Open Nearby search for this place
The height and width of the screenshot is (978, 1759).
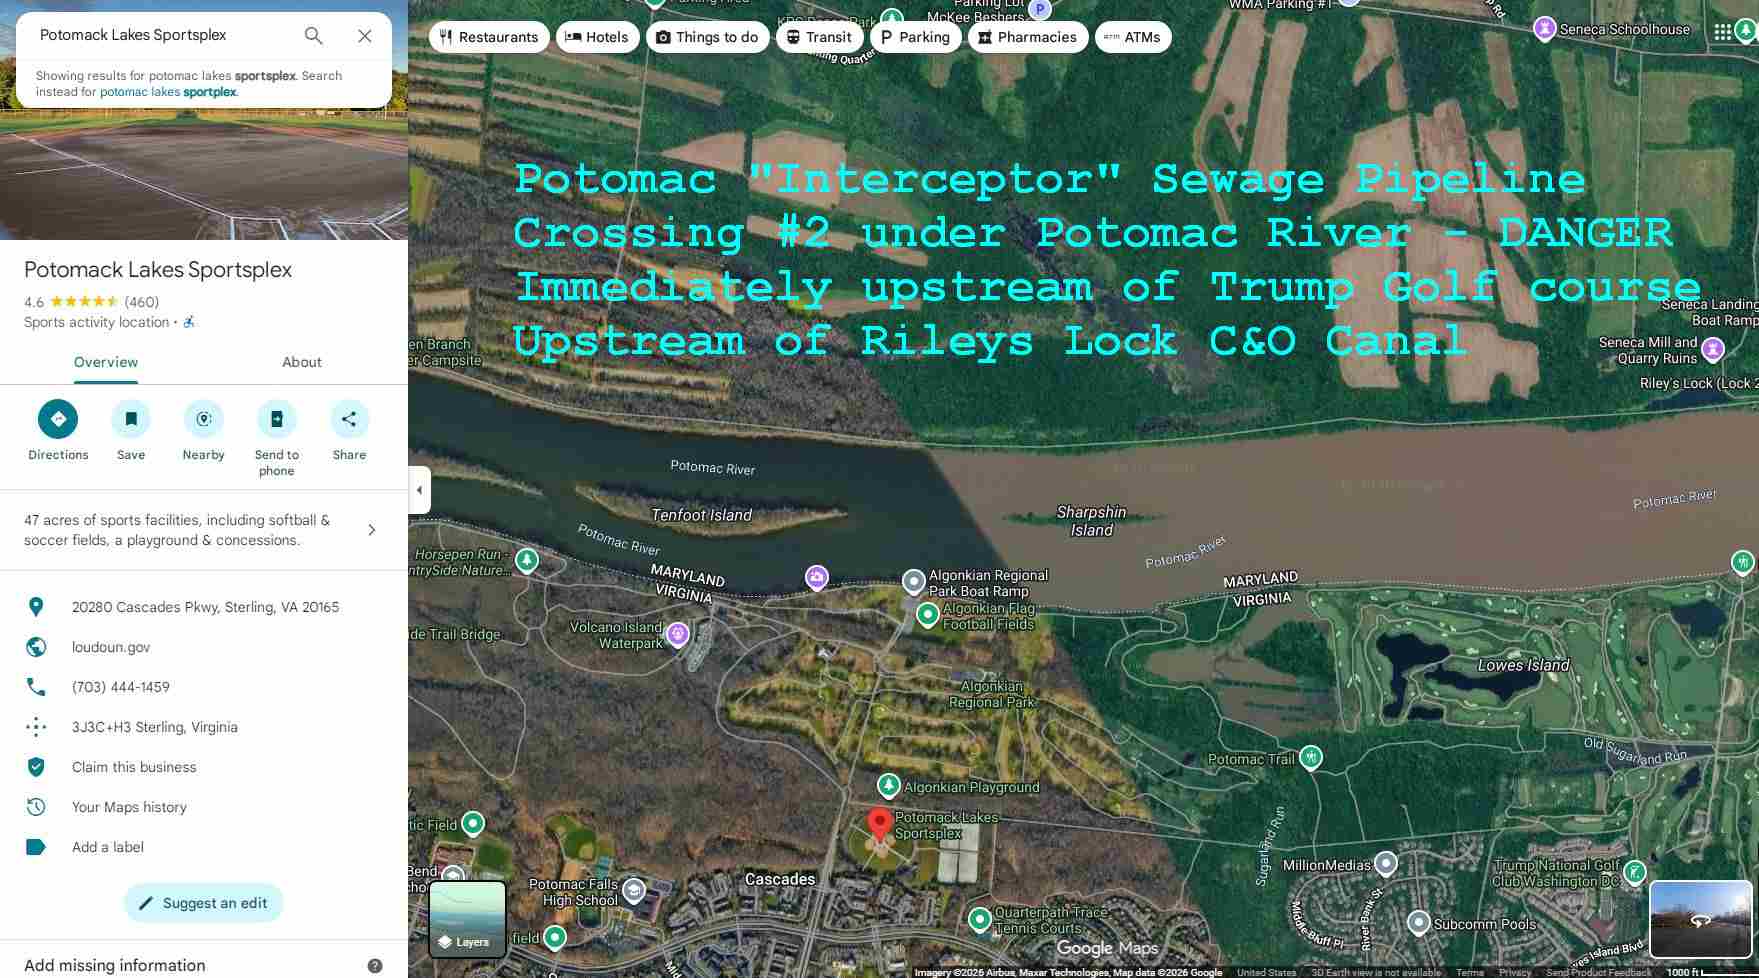coord(204,419)
